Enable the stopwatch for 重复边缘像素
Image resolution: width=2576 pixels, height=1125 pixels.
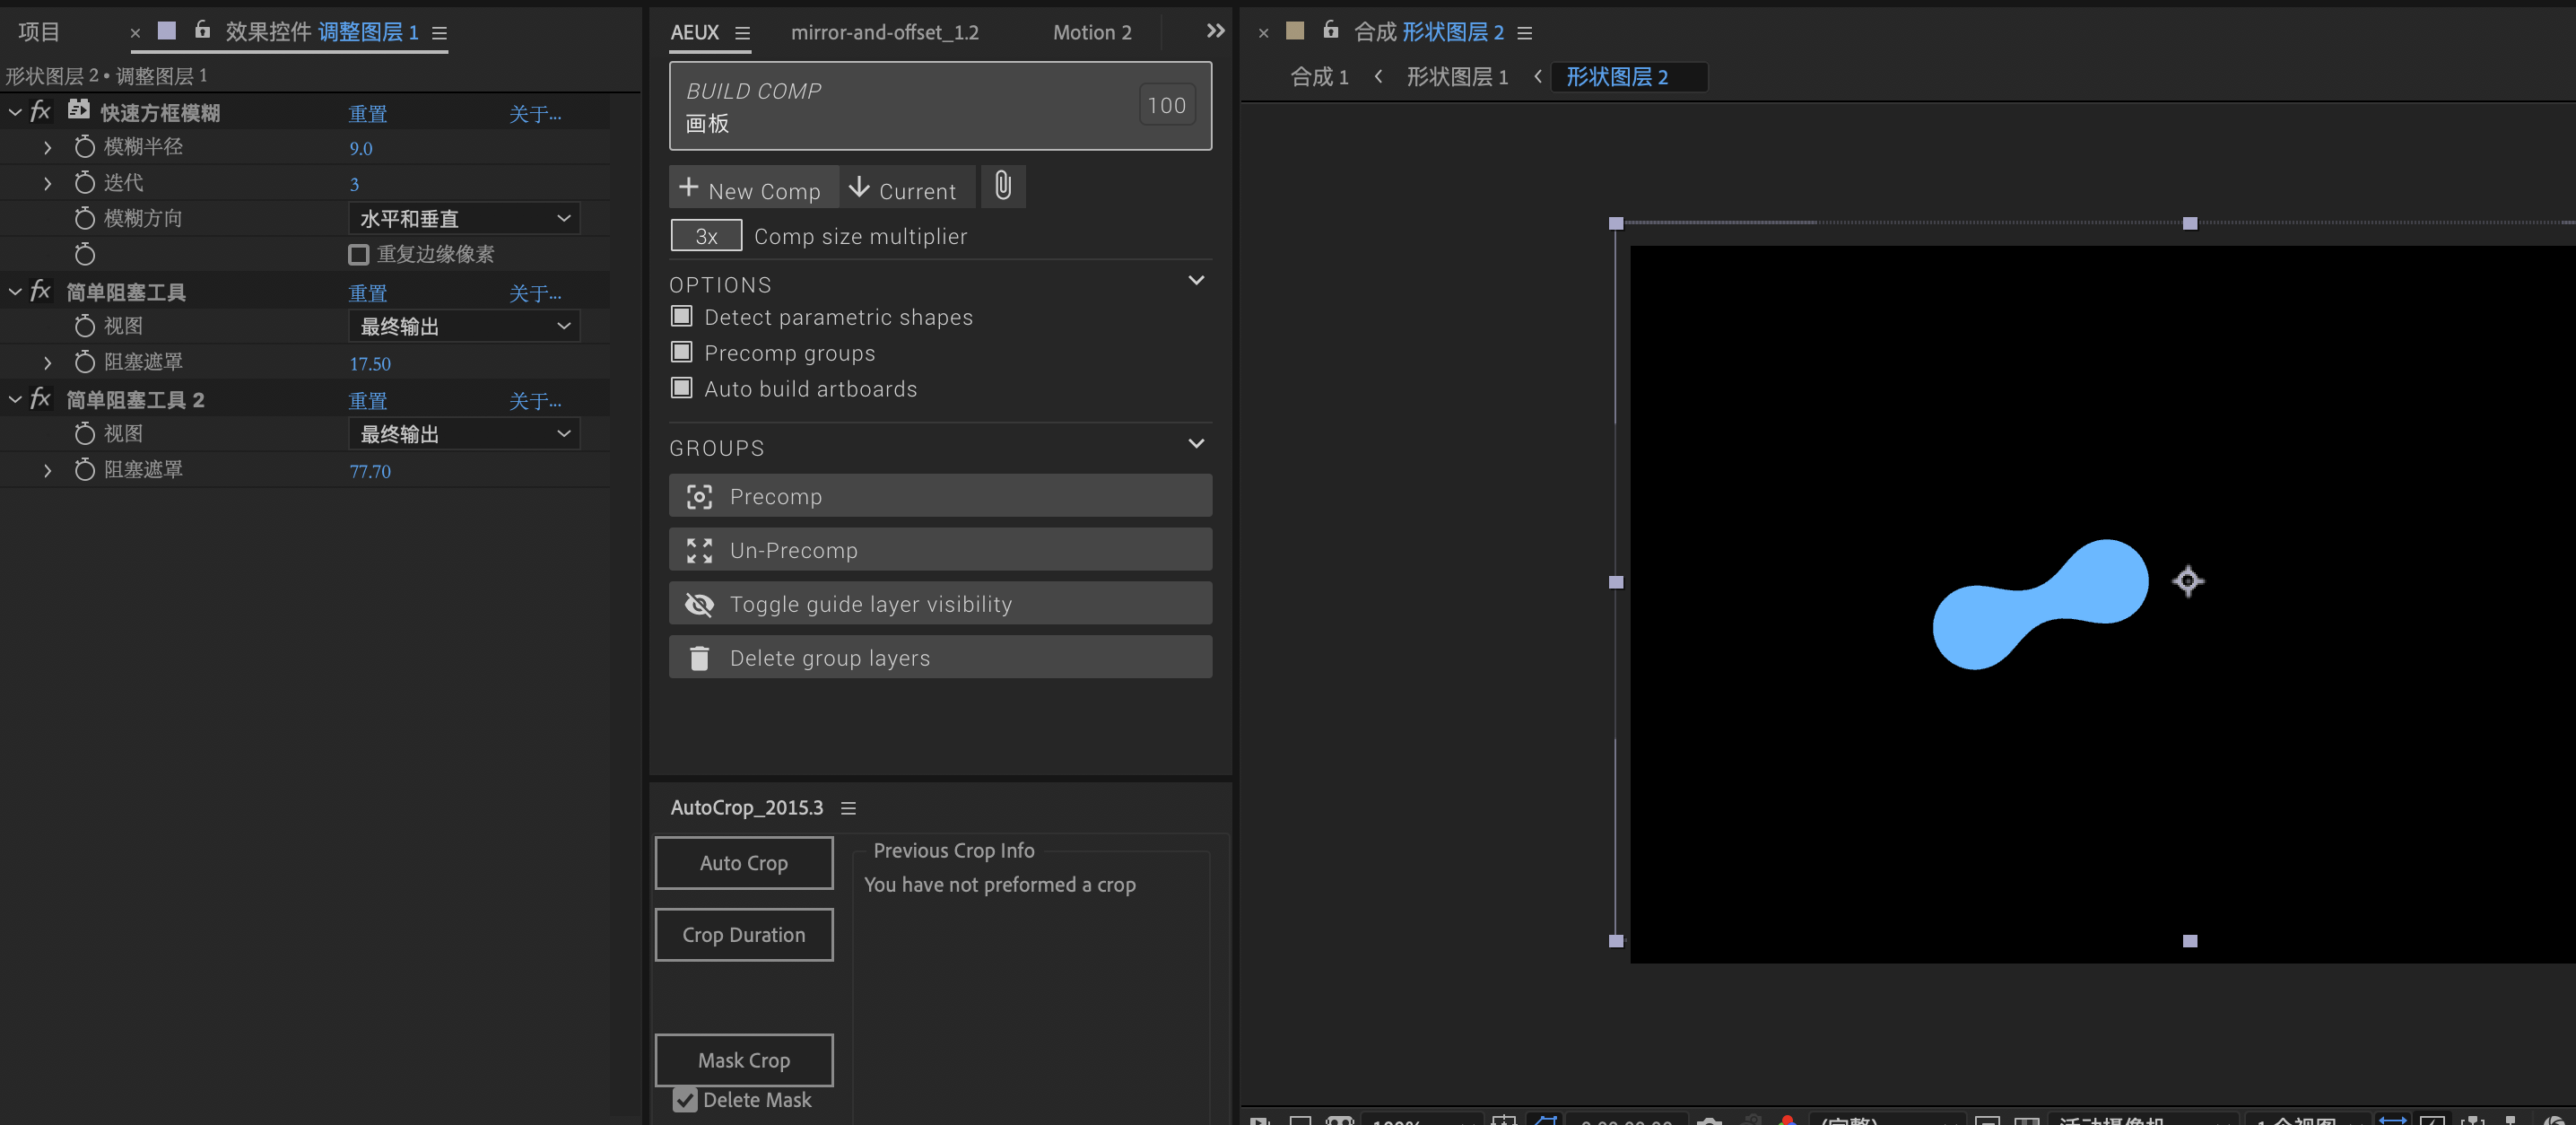[x=85, y=254]
